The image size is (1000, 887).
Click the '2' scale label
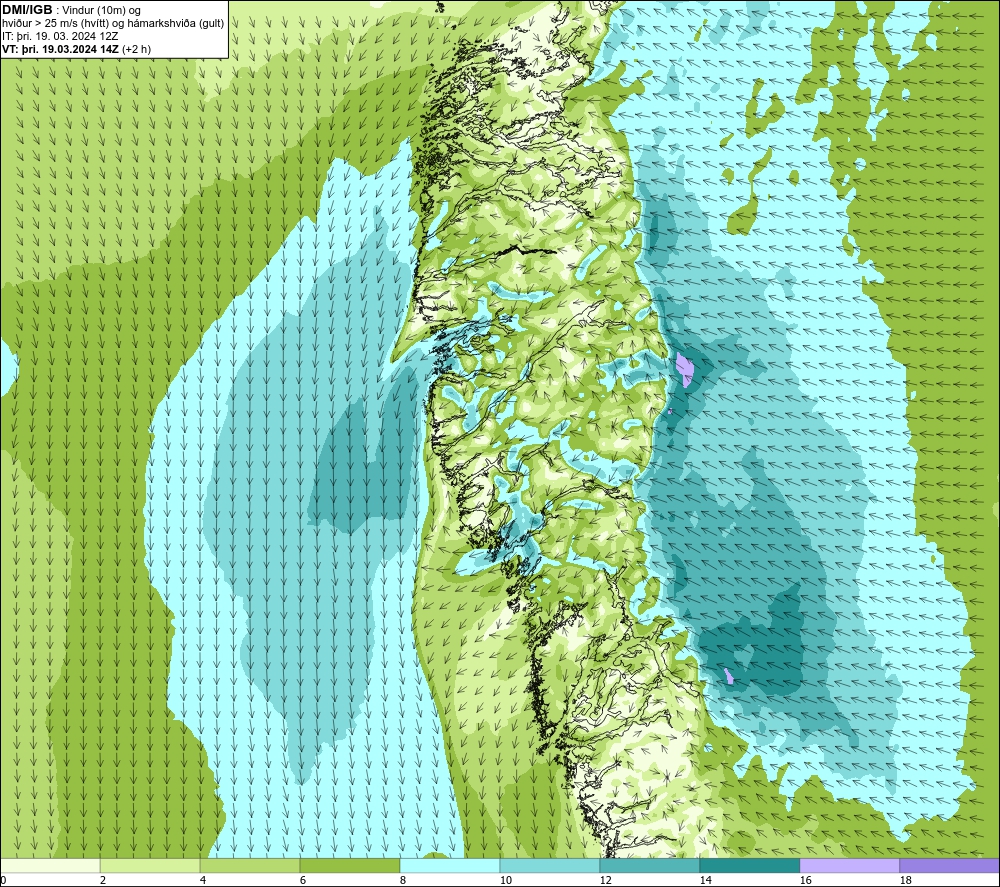pyautogui.click(x=103, y=881)
